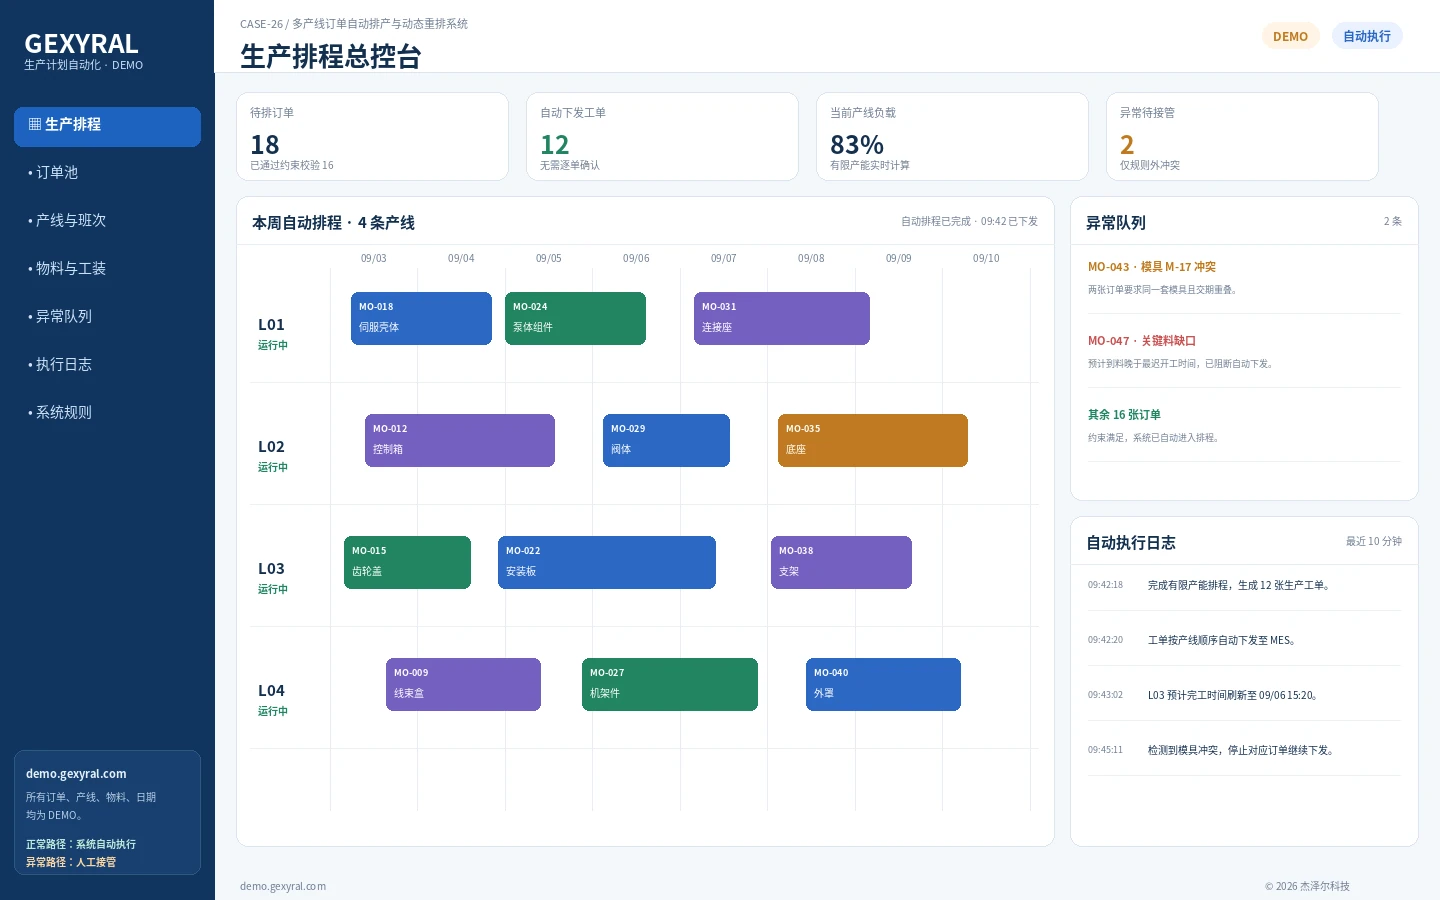The width and height of the screenshot is (1440, 900).
Task: Open MO-047 关键料缺口 exception
Action: coord(1244,352)
